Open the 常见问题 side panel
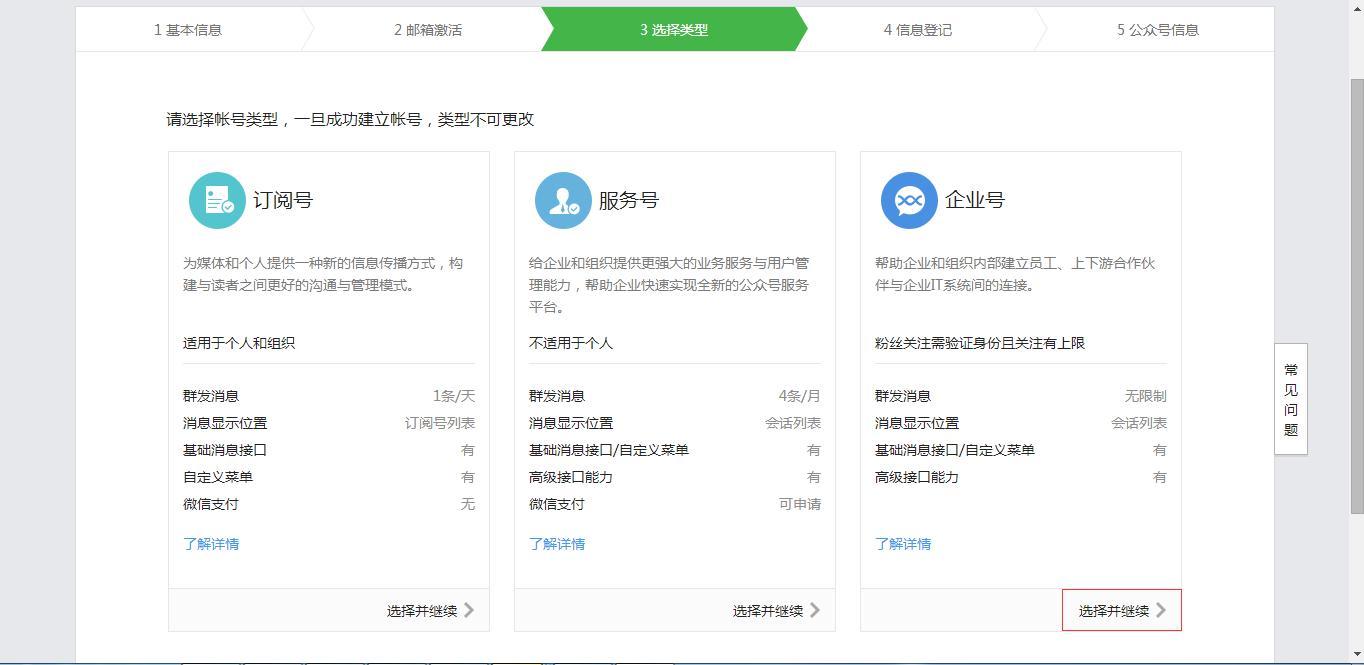The image size is (1364, 665). (x=1291, y=399)
